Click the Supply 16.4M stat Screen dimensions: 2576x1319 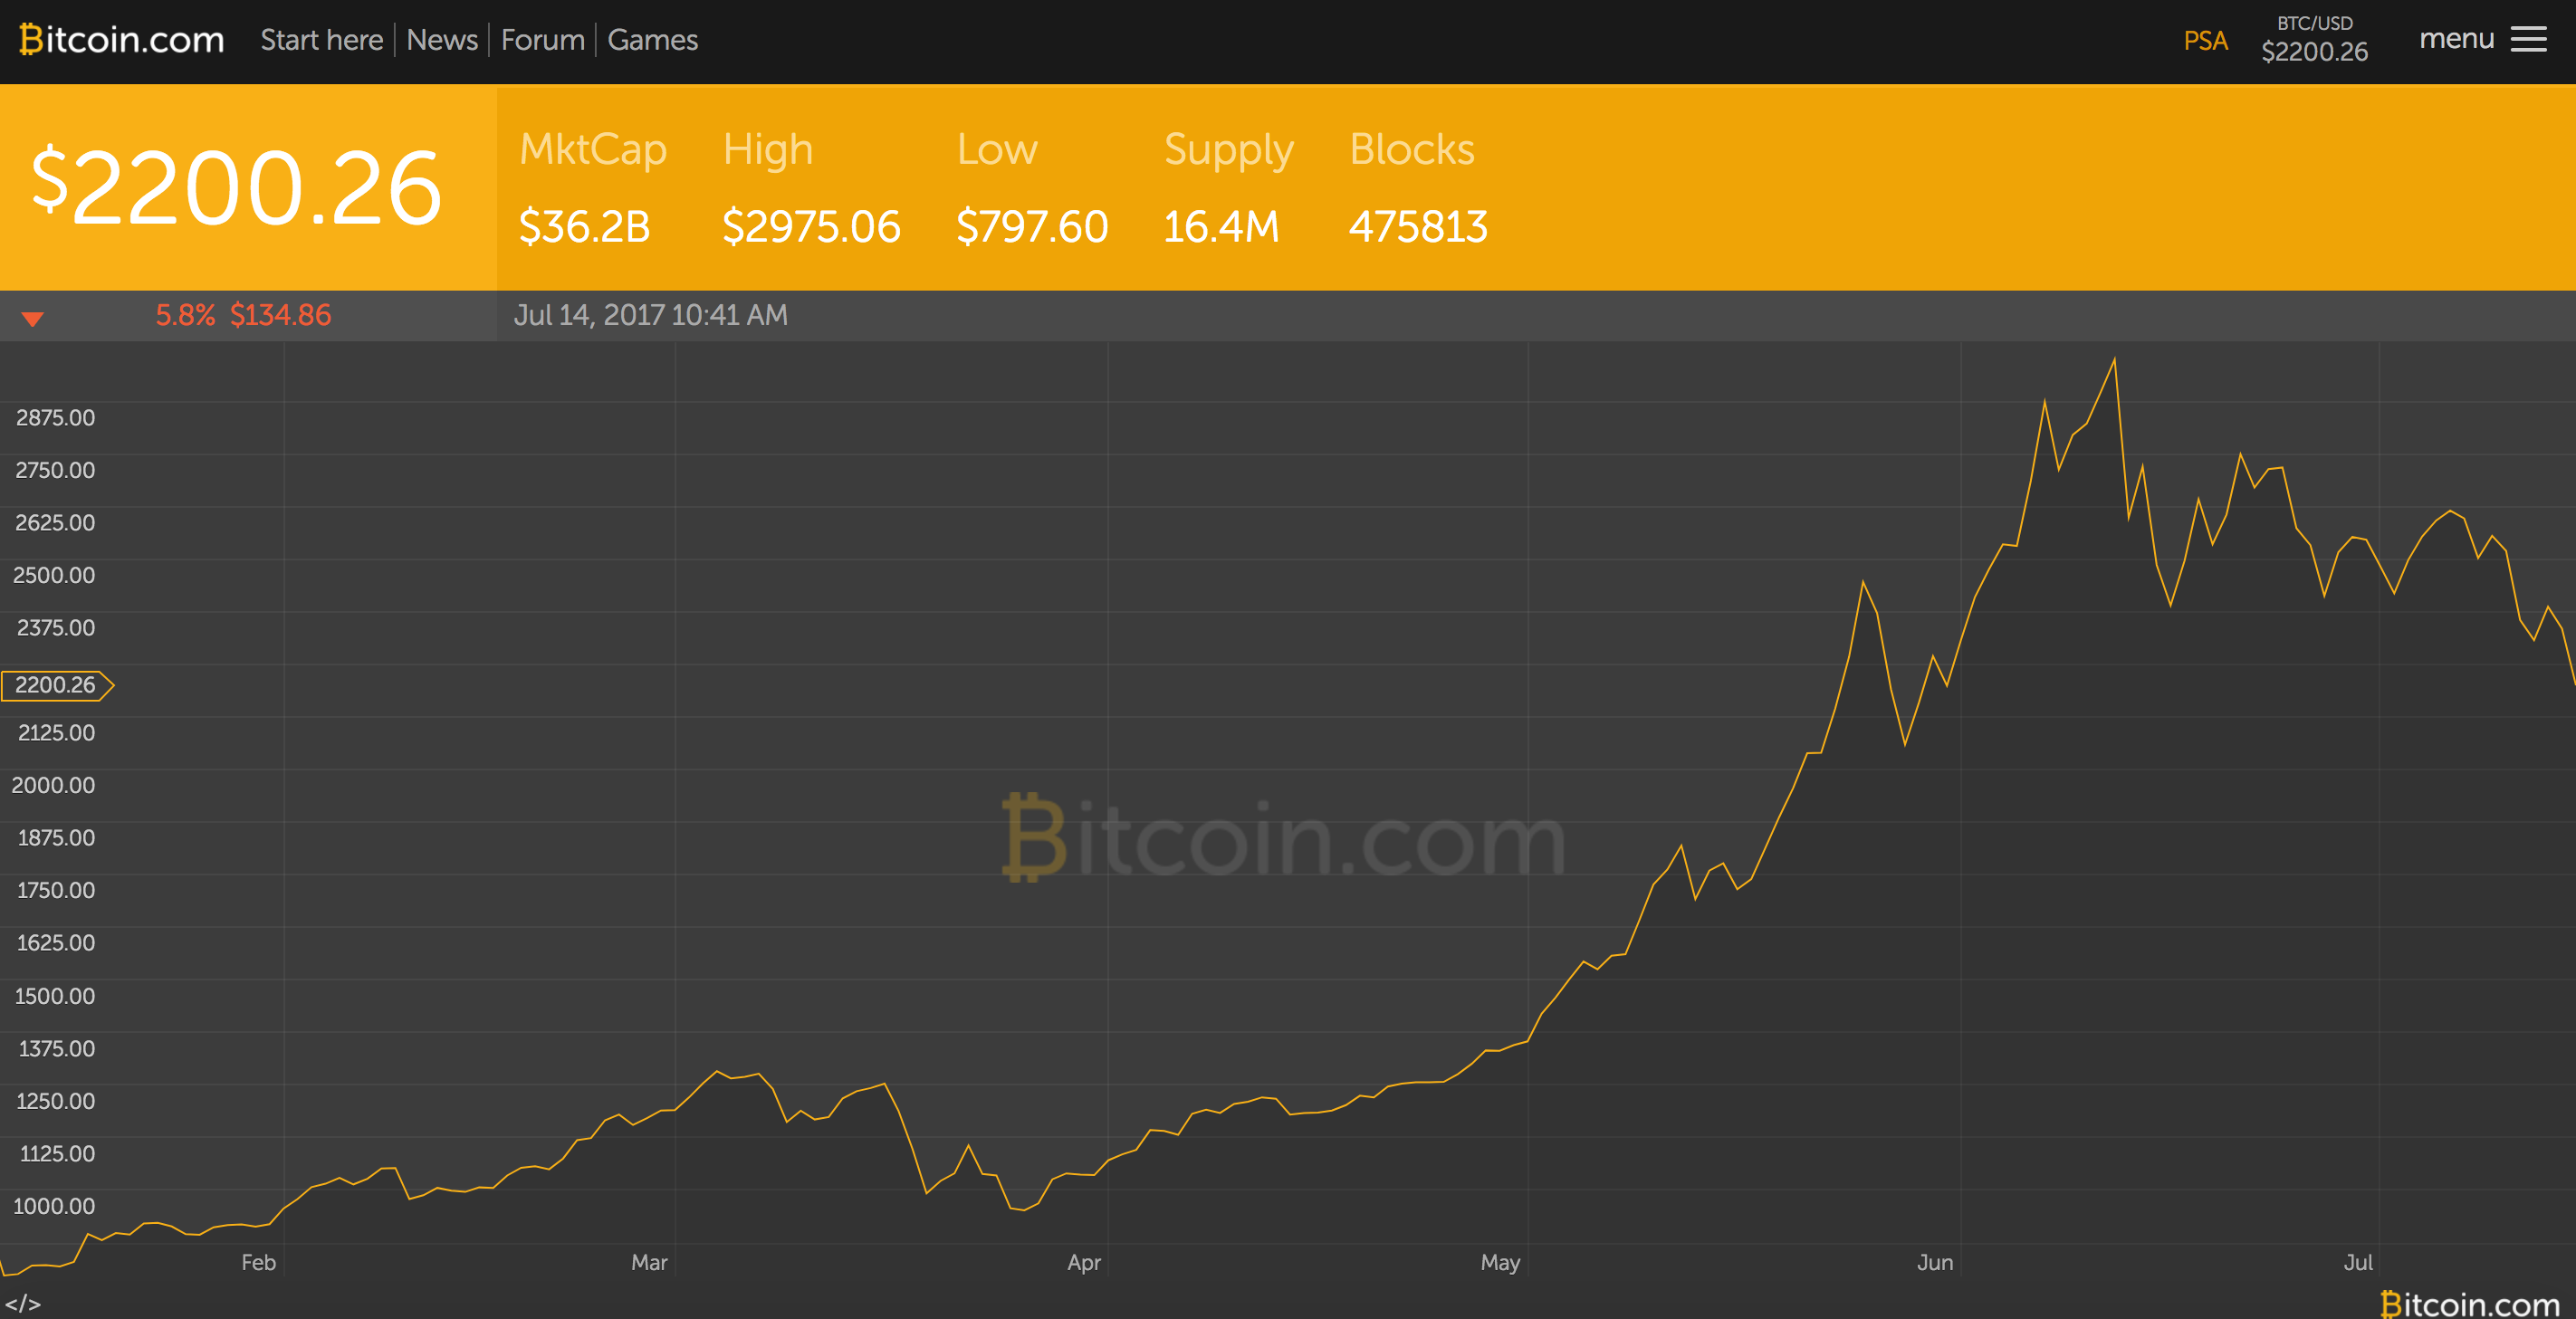(1228, 188)
